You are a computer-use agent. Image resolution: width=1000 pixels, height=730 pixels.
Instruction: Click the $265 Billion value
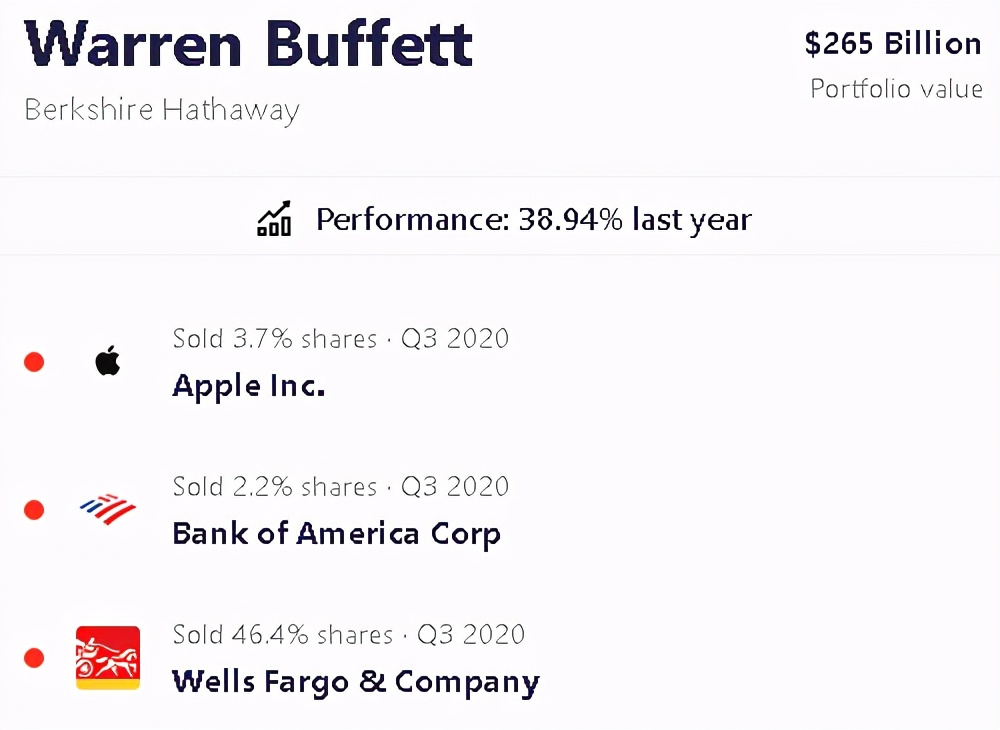(x=893, y=44)
